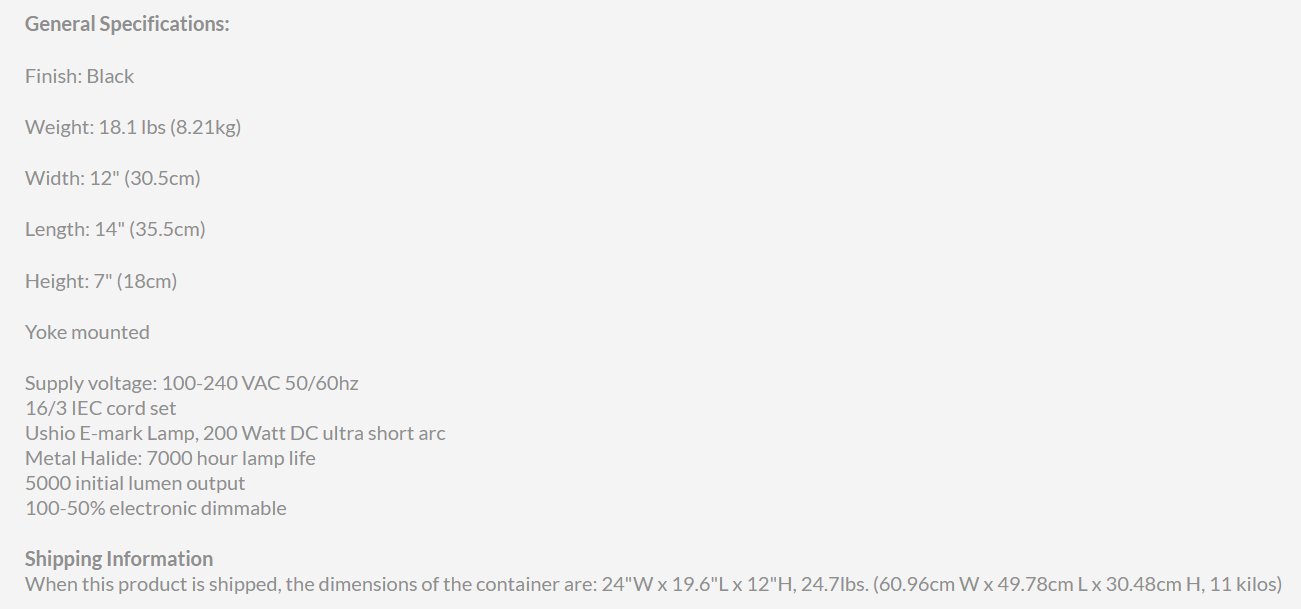This screenshot has width=1301, height=609.
Task: Click the Shipping Information heading
Action: tap(119, 558)
